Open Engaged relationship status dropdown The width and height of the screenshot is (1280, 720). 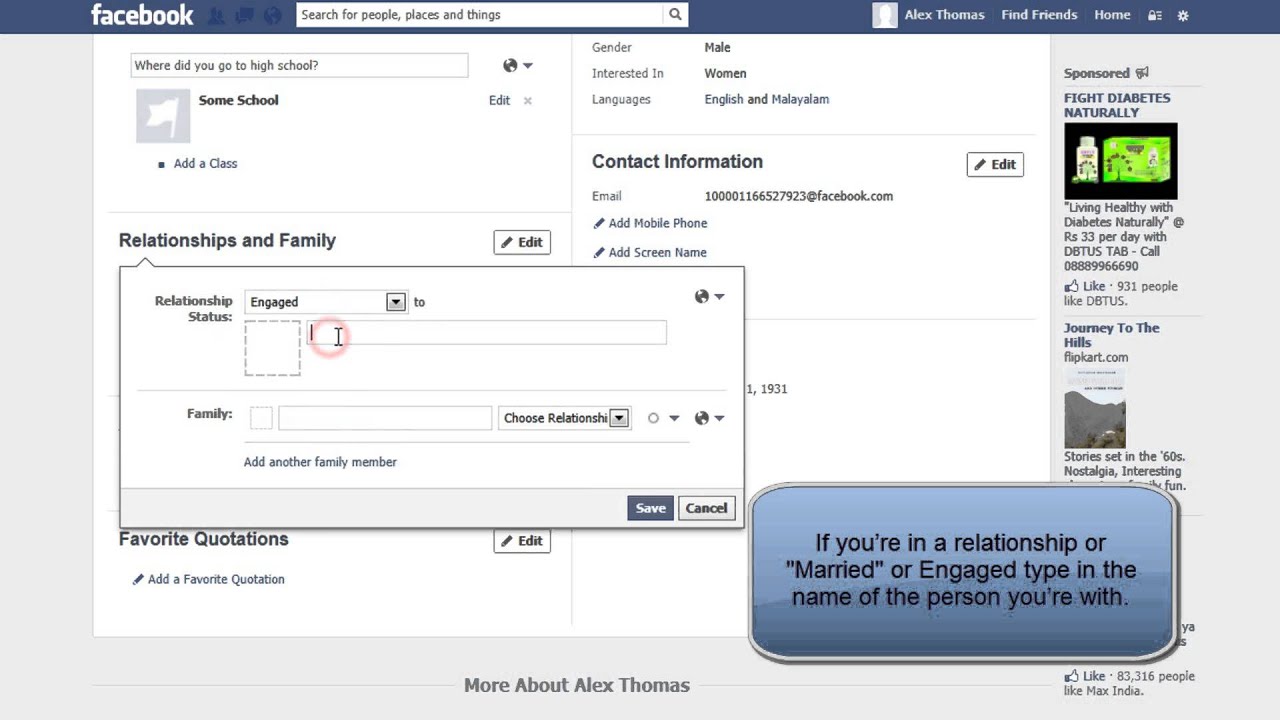(325, 302)
